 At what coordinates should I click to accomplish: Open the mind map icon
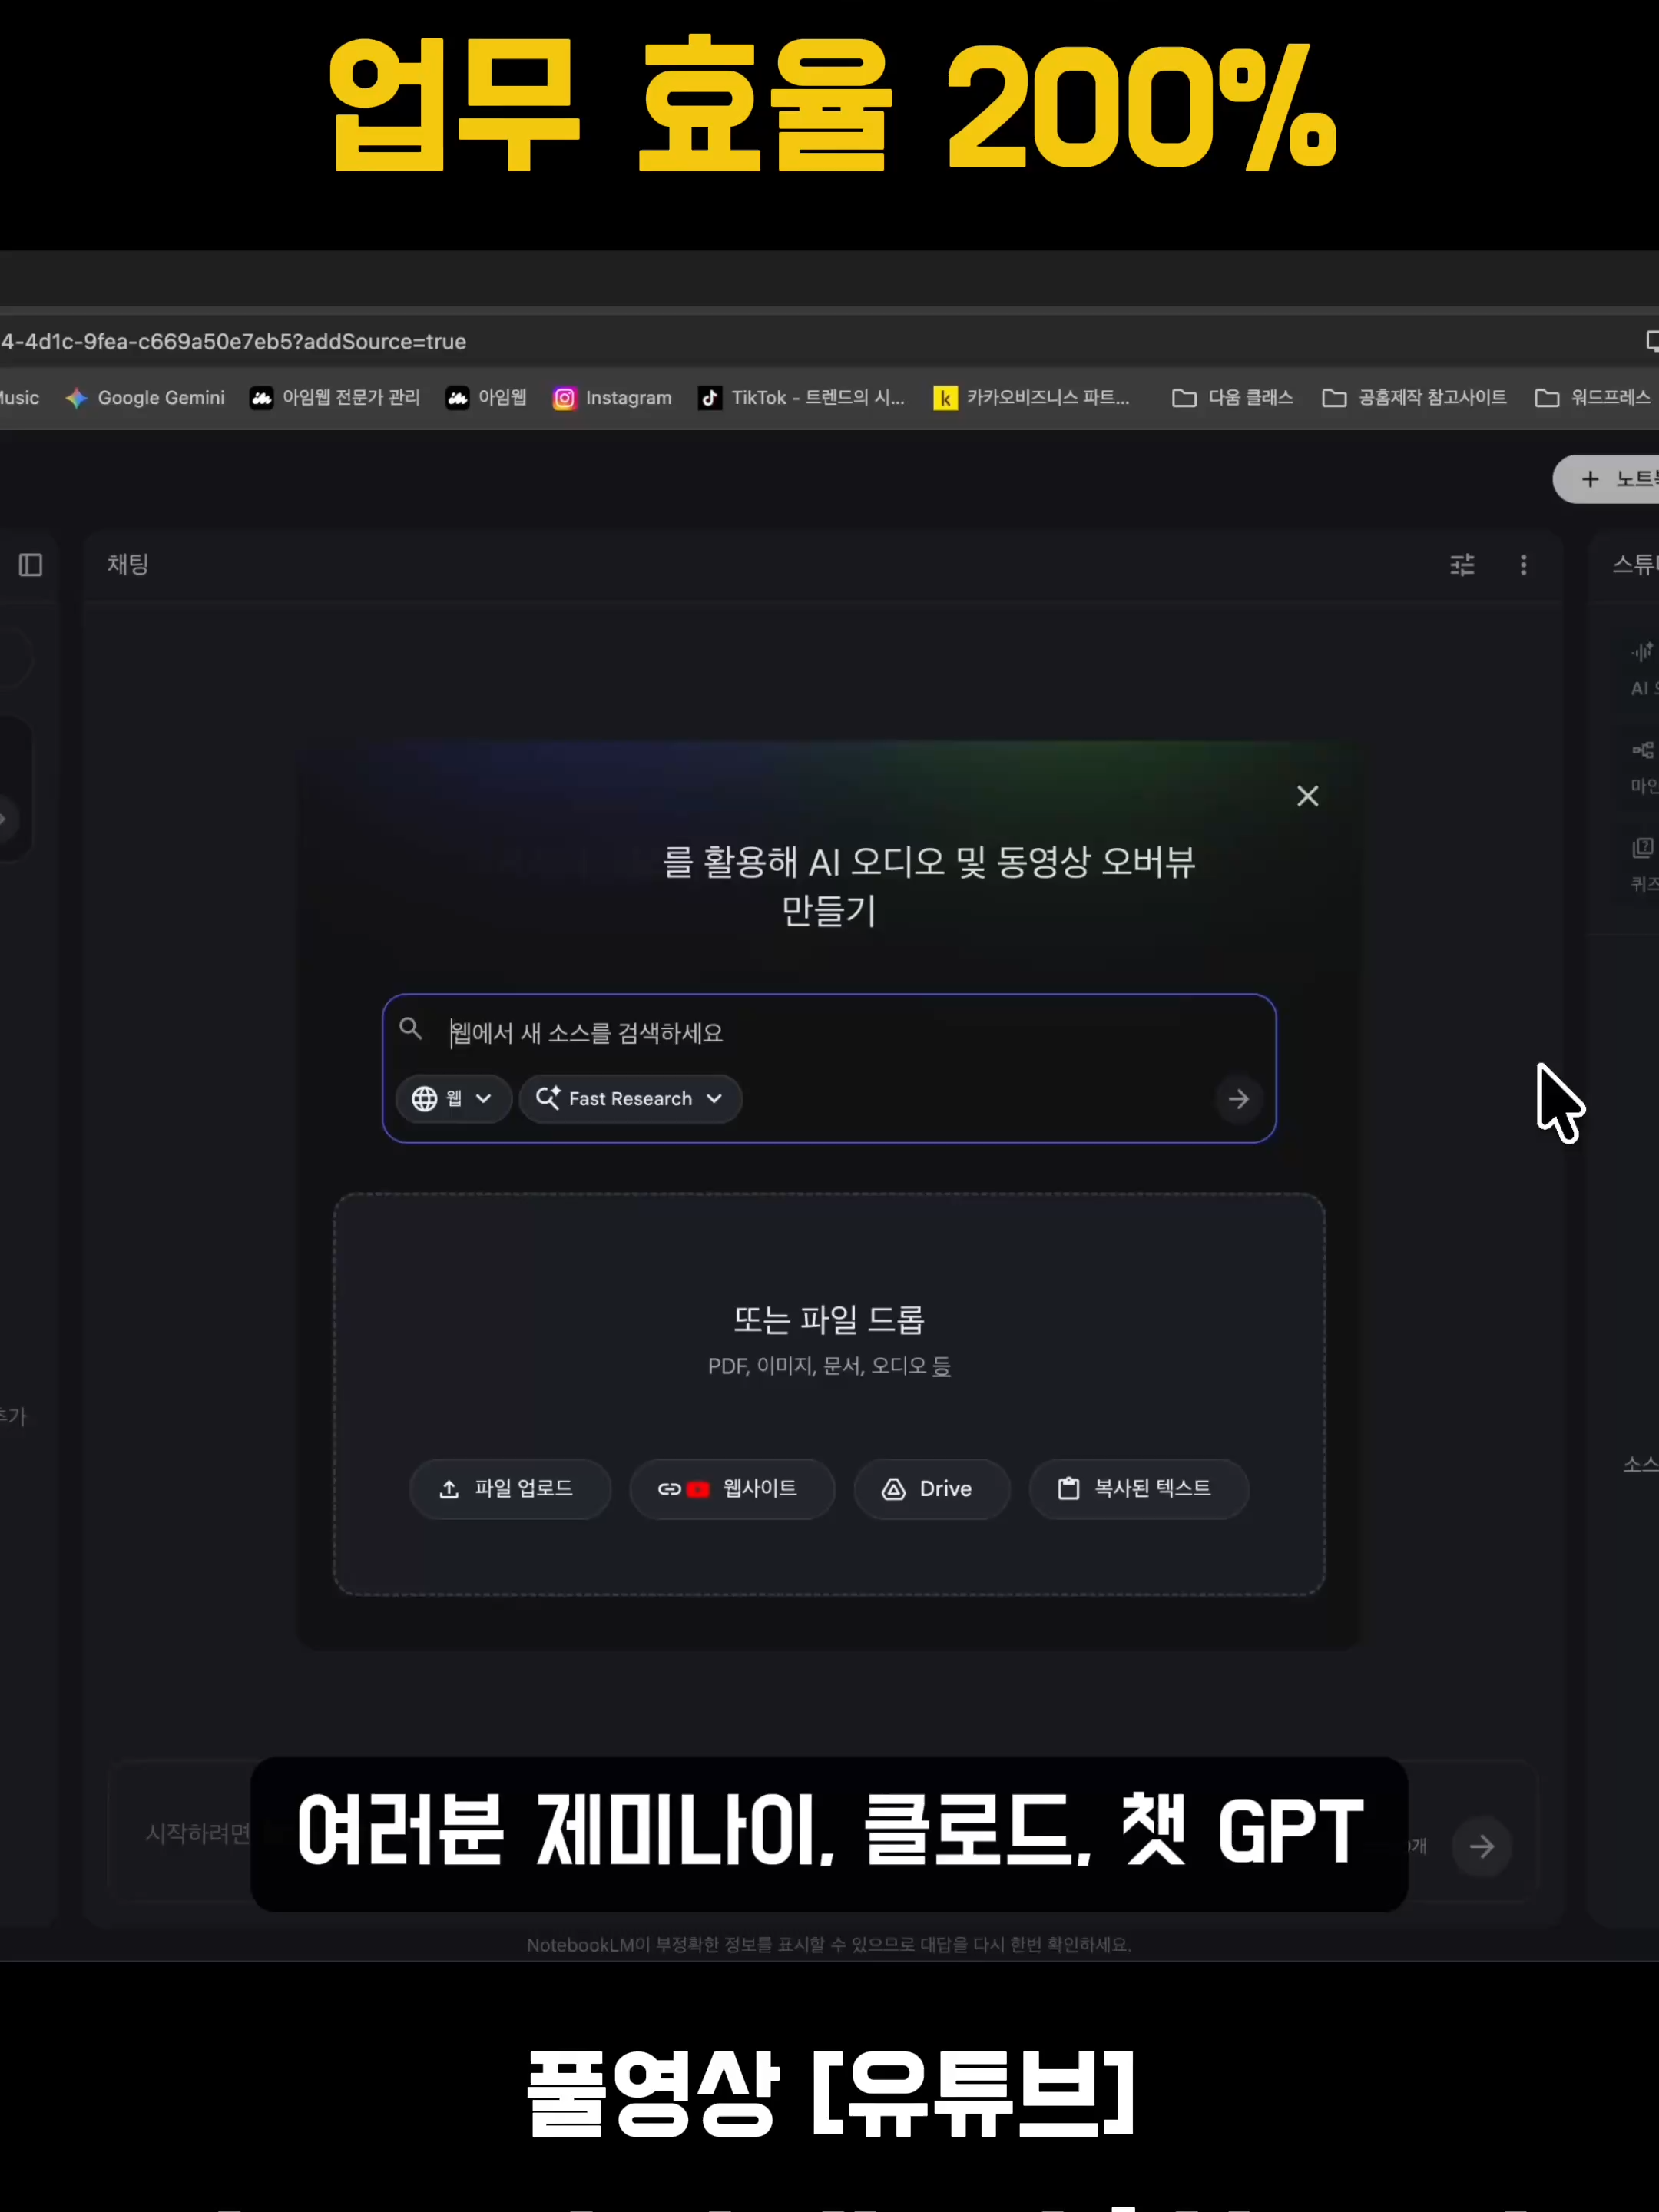click(1642, 750)
